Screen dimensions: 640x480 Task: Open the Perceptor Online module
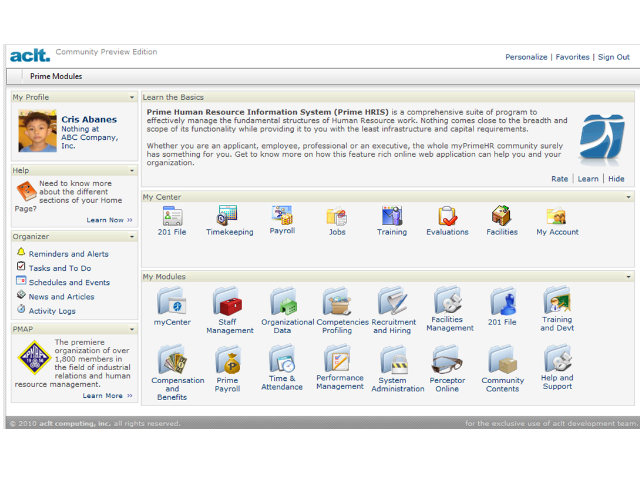pyautogui.click(x=447, y=359)
